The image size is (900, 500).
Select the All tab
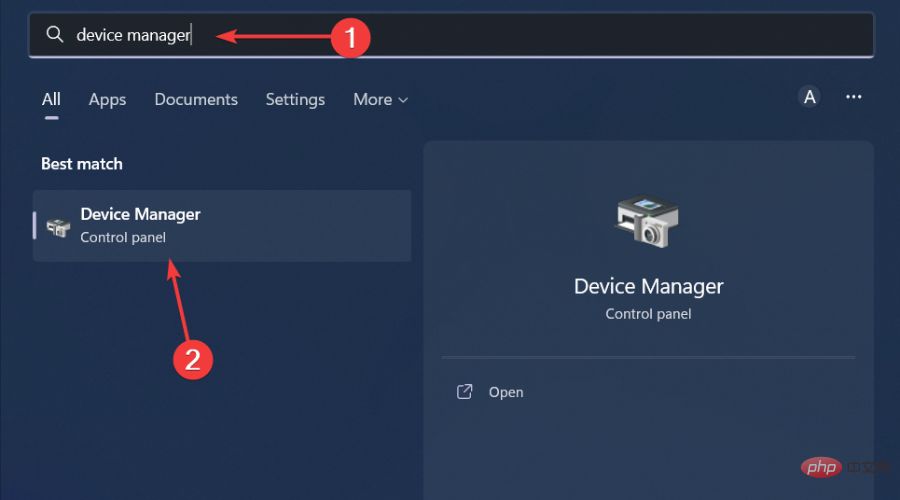point(51,99)
